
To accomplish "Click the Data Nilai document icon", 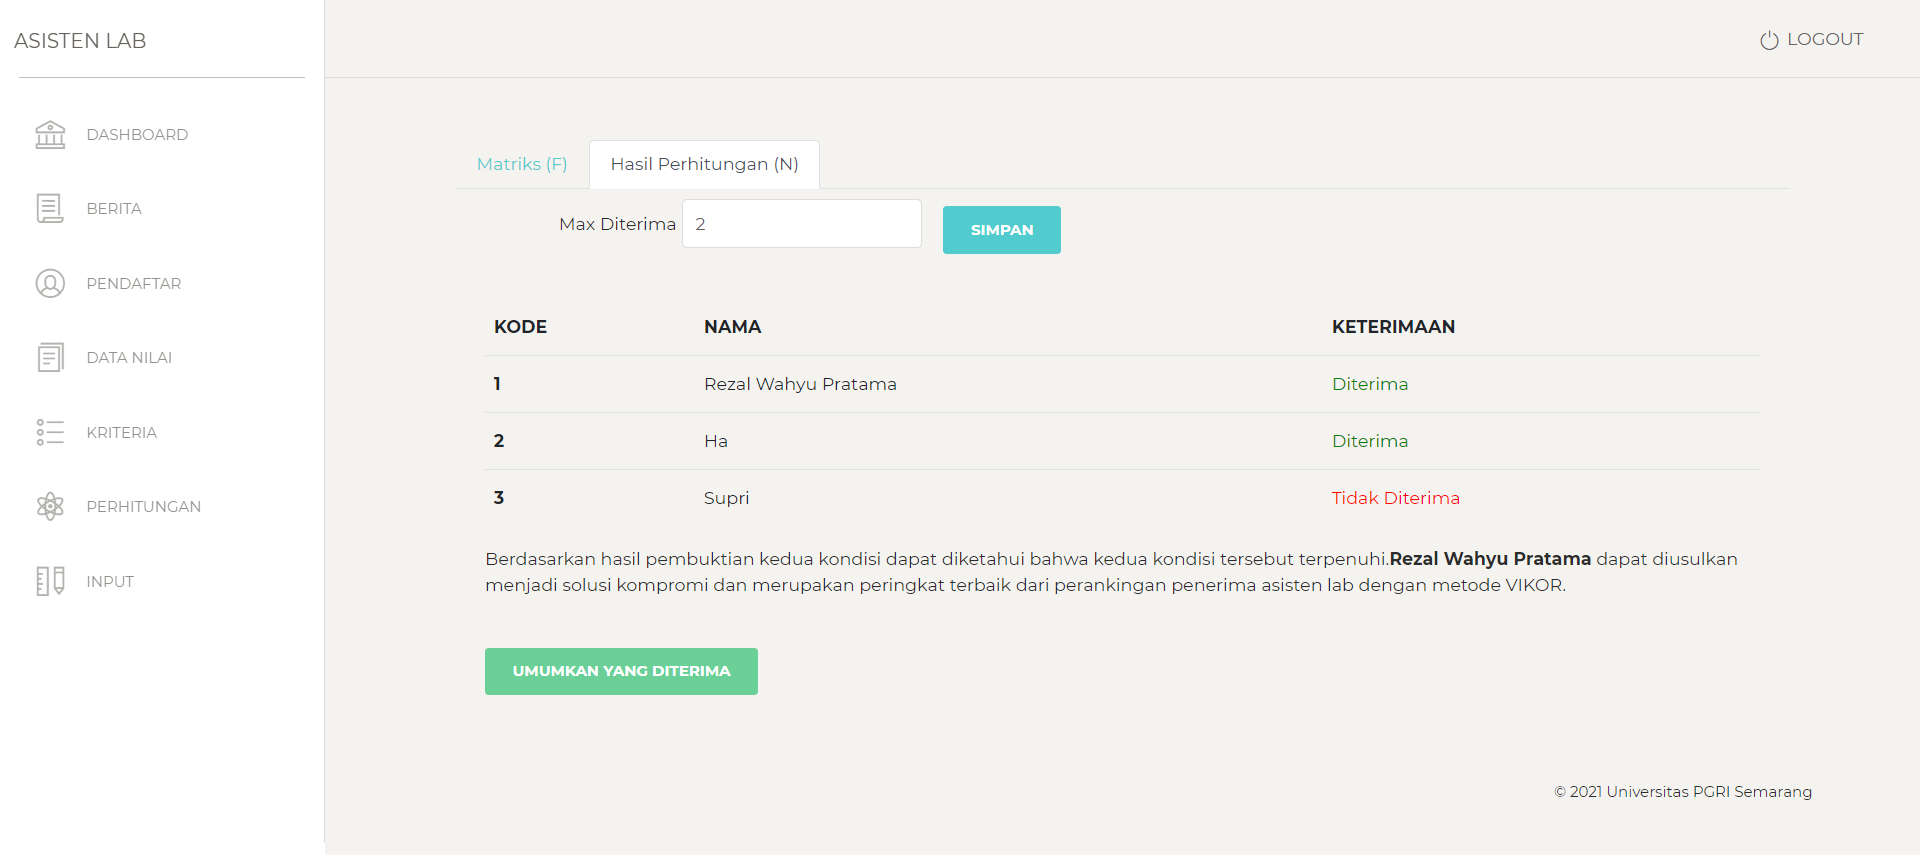I will coord(50,357).
